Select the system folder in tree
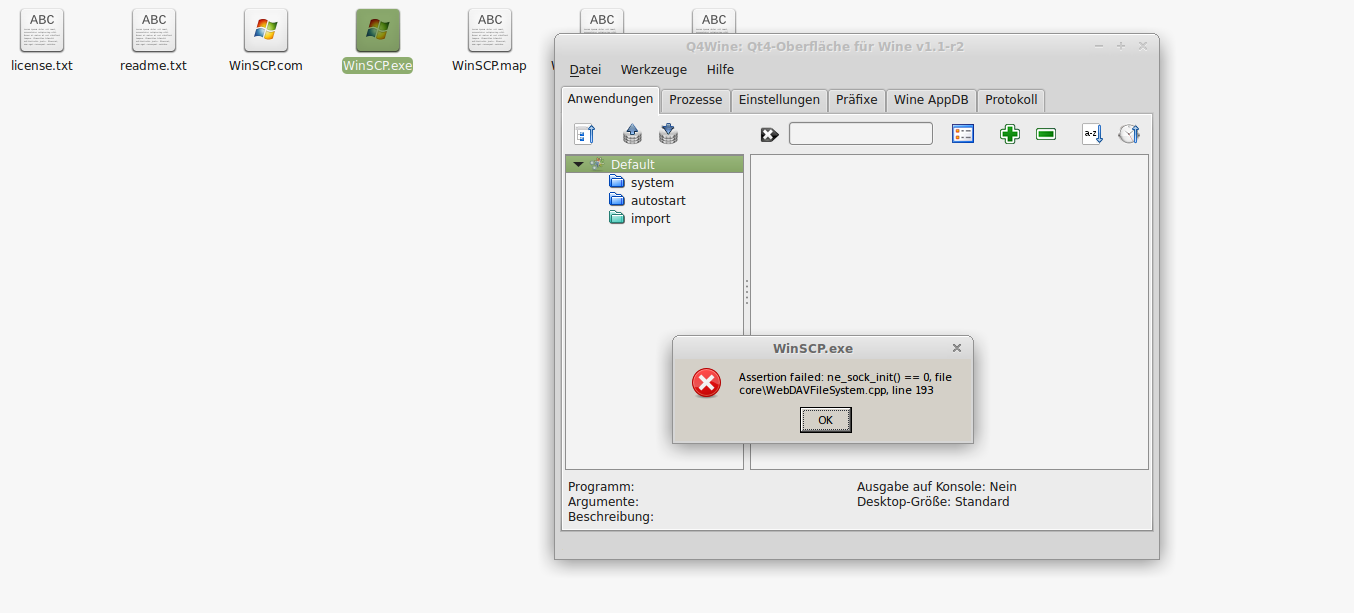 click(x=651, y=183)
